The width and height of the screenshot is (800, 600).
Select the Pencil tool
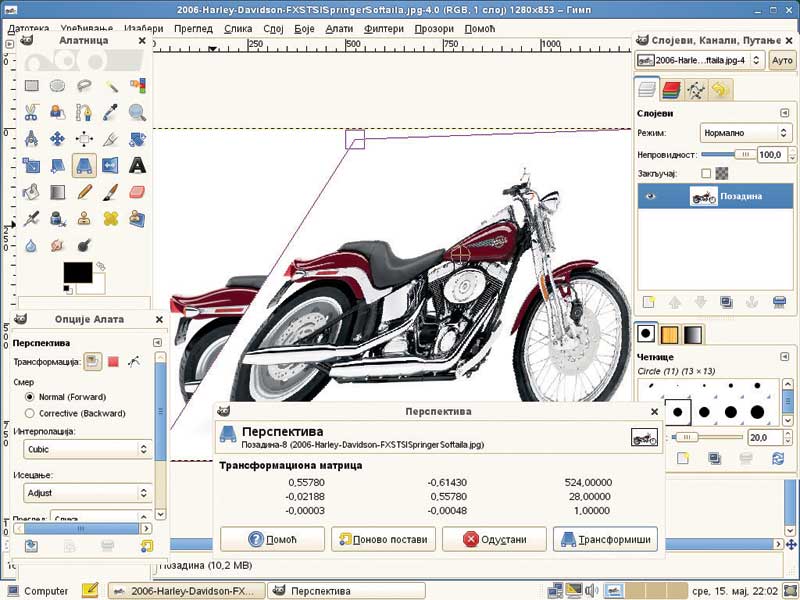point(84,192)
